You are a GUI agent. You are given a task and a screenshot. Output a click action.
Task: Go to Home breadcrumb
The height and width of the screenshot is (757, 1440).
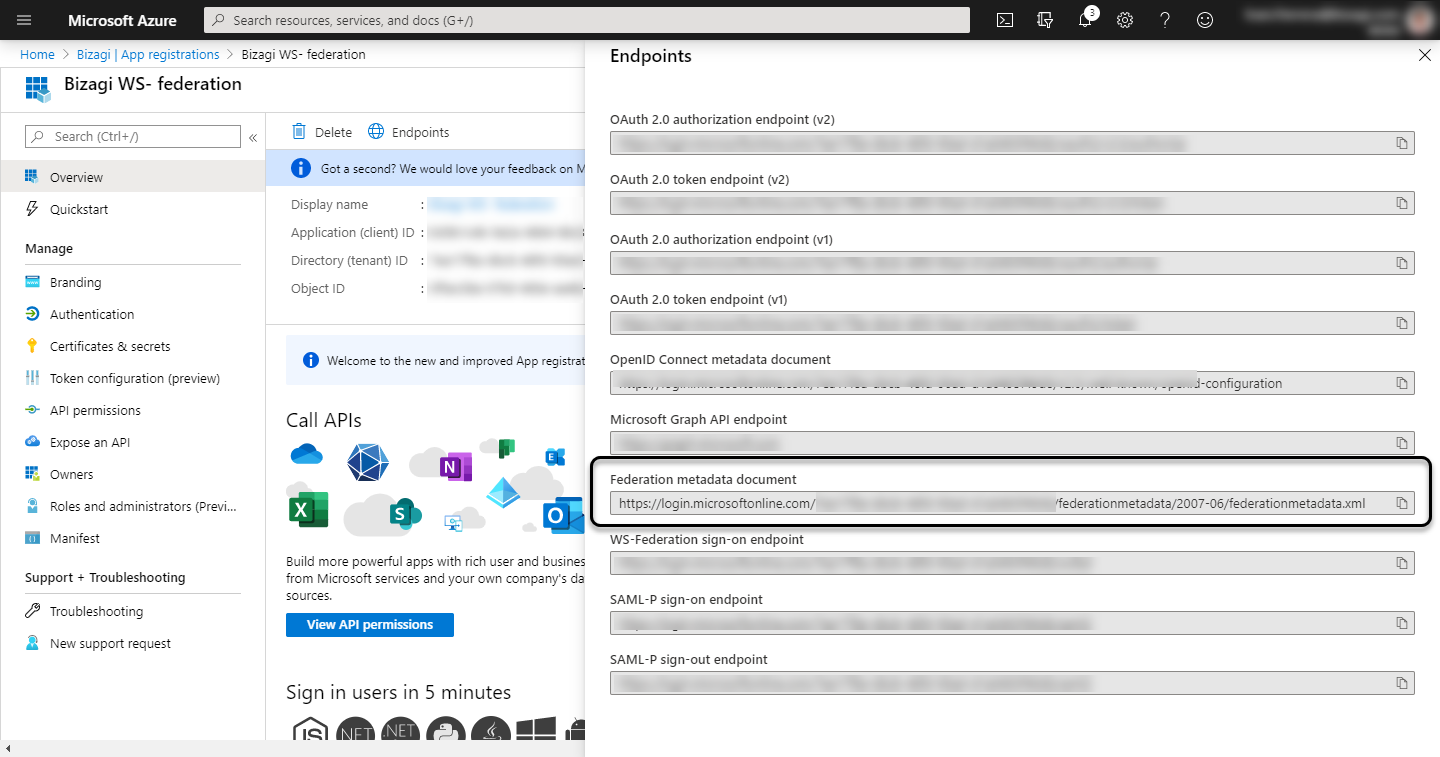click(37, 54)
